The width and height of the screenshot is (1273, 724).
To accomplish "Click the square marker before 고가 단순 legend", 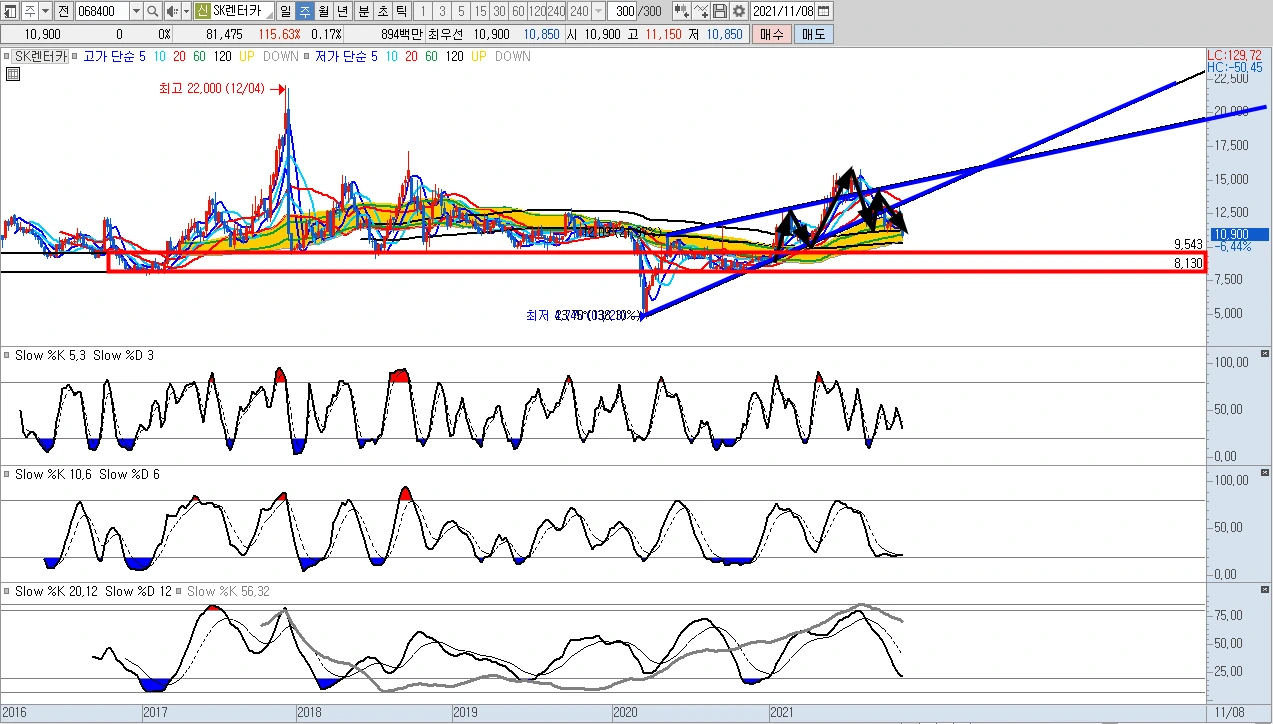I will (x=76, y=57).
